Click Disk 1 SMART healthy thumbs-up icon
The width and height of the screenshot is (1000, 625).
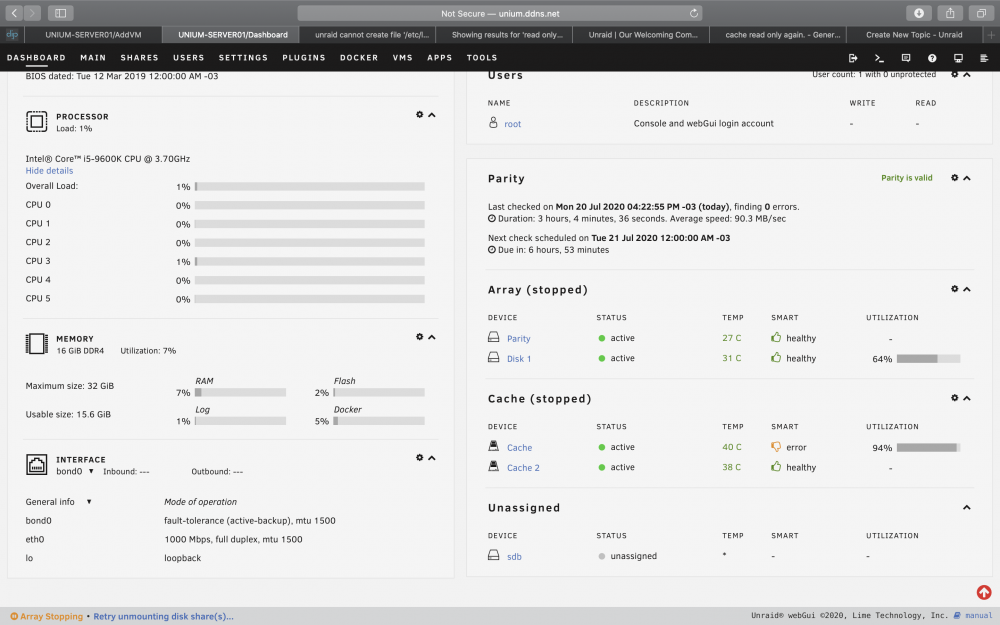tap(776, 358)
